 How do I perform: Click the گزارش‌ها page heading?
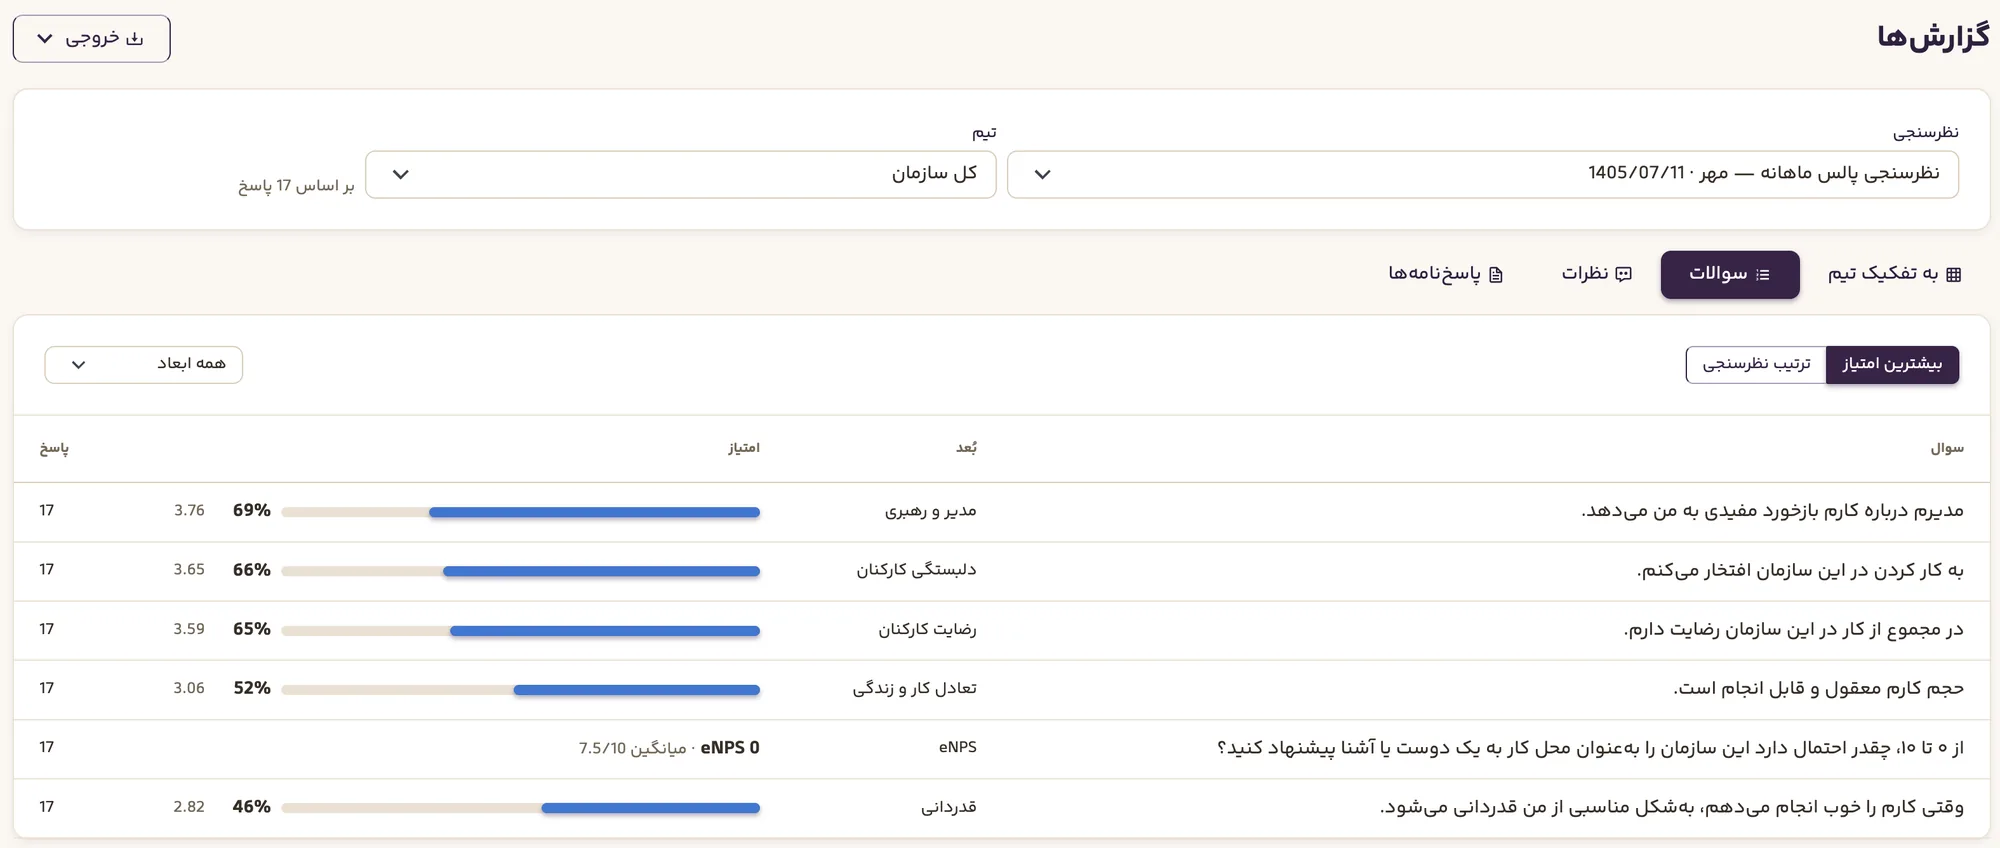1932,38
